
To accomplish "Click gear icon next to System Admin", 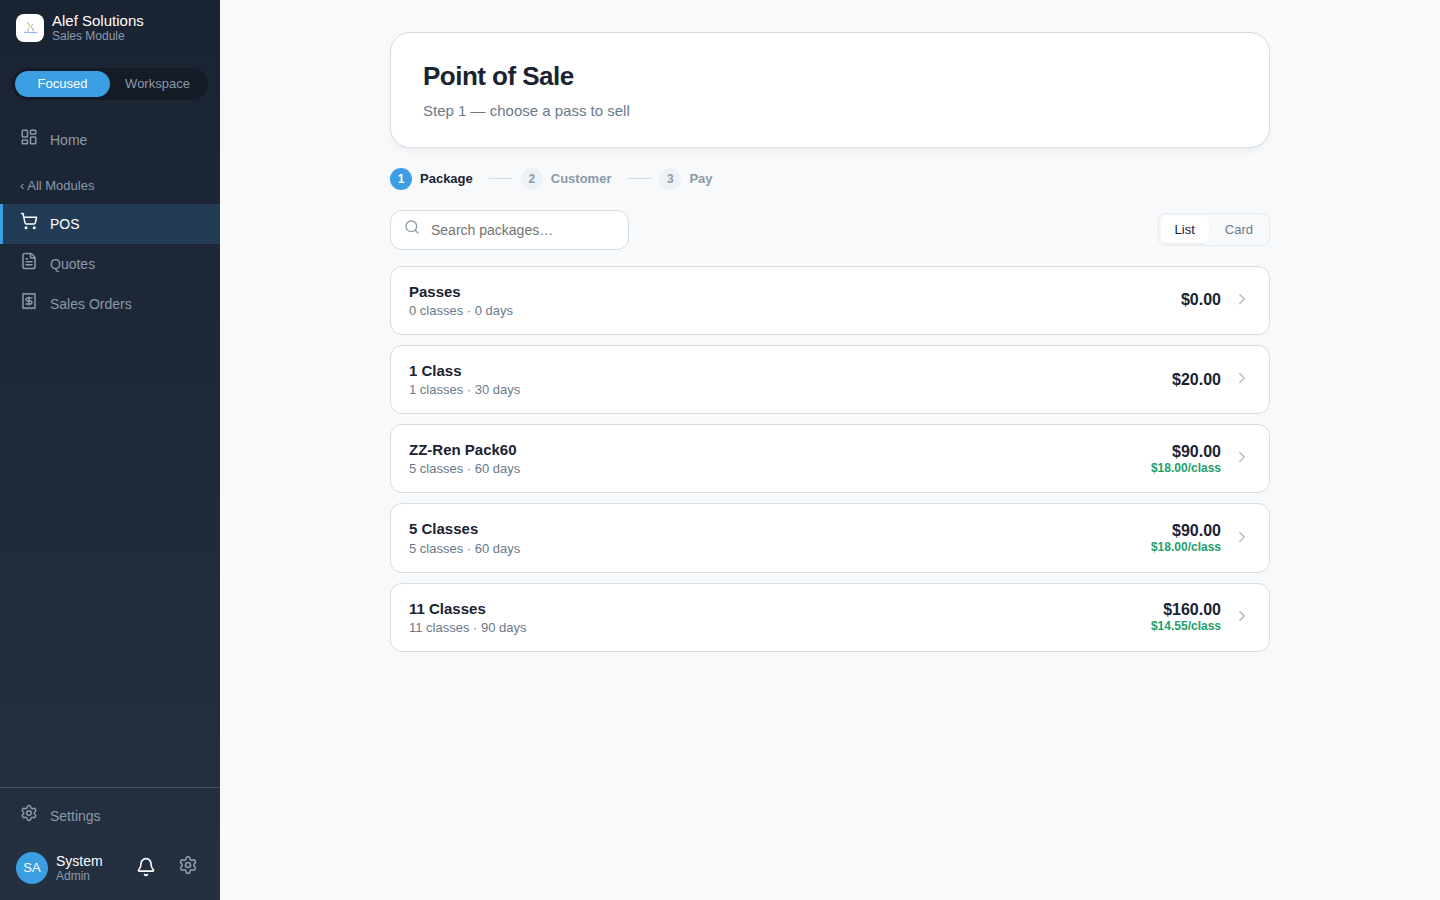I will pyautogui.click(x=188, y=865).
